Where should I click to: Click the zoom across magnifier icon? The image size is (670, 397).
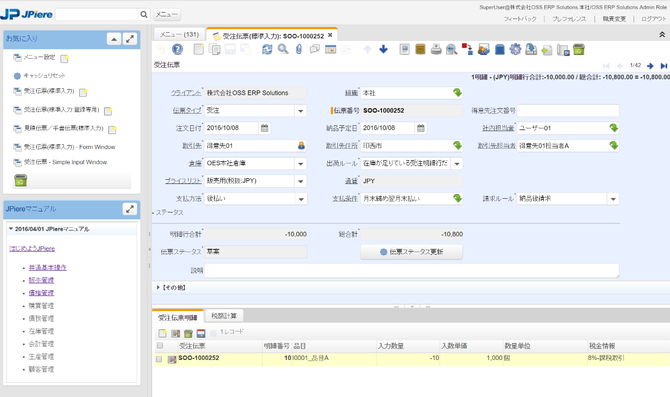[x=452, y=49]
